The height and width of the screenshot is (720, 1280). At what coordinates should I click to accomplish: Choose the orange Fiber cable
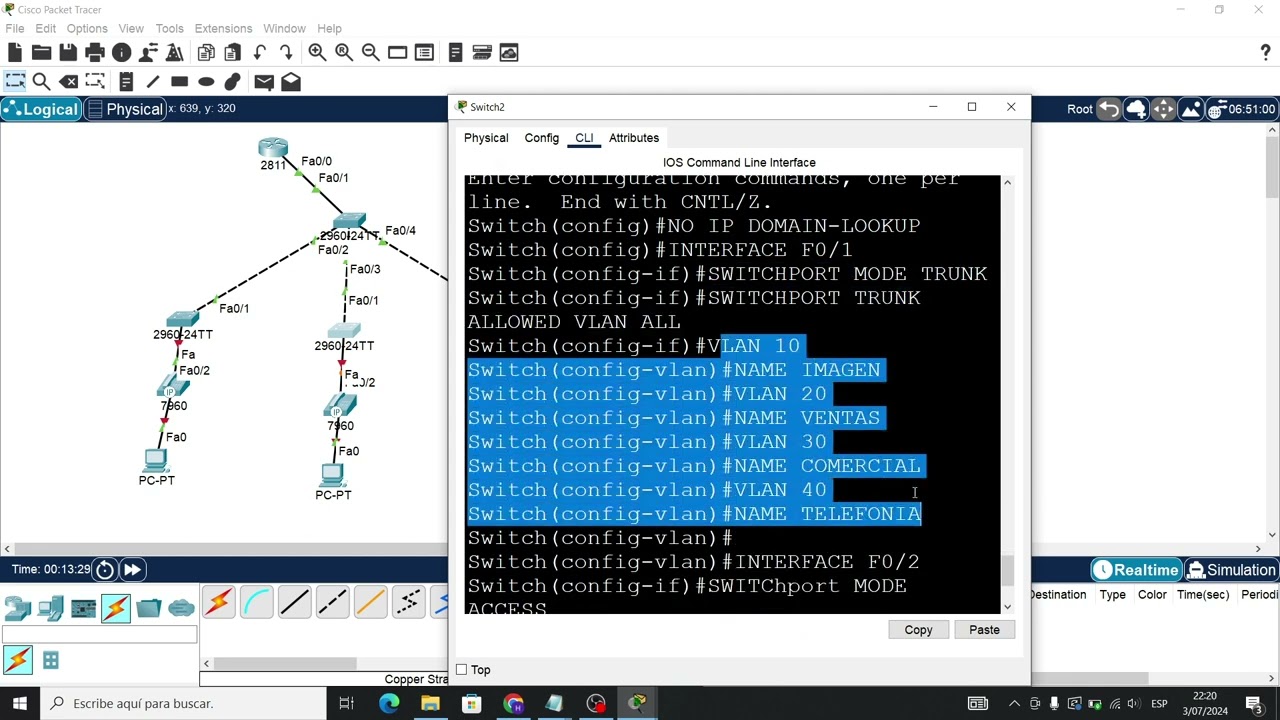370,602
